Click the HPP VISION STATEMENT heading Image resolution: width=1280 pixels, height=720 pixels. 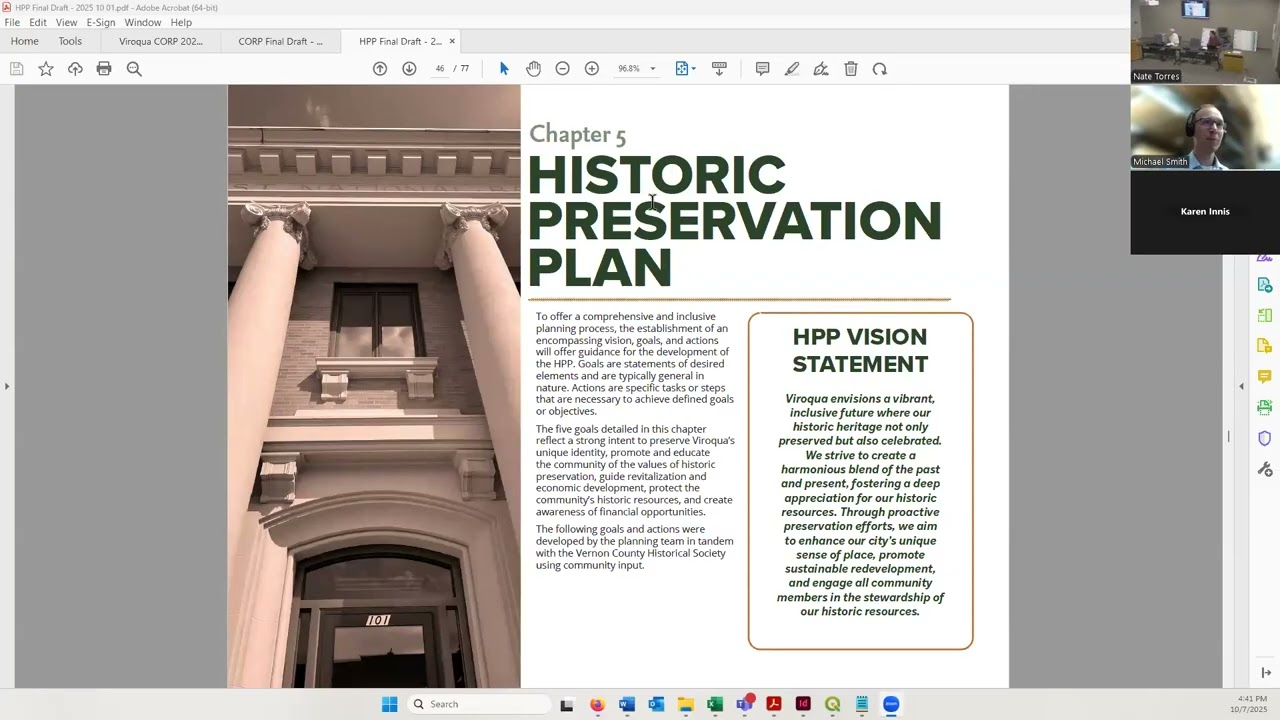click(860, 350)
